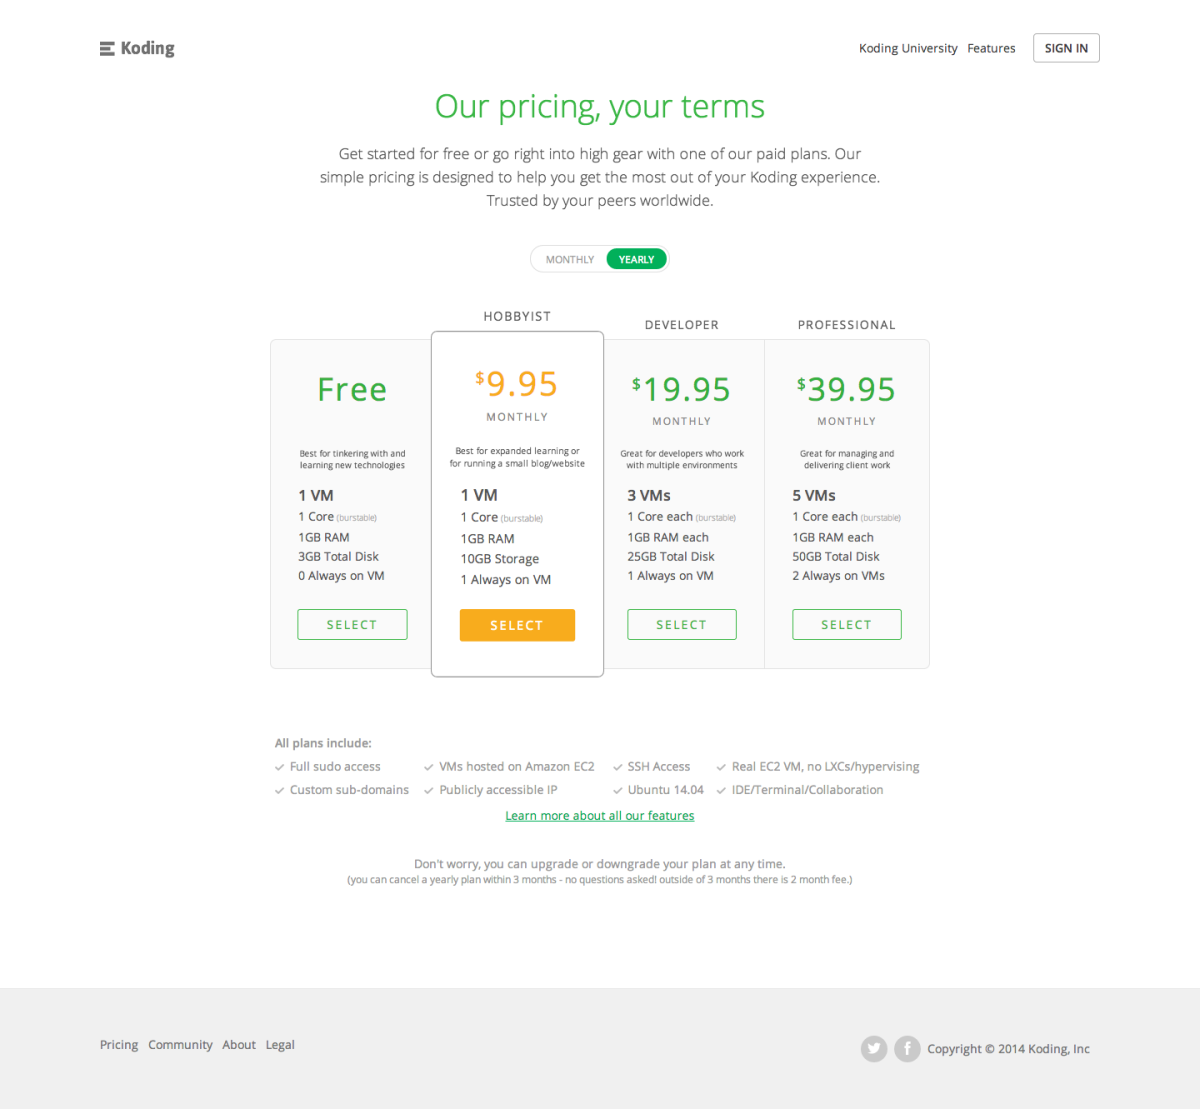
Task: Keep billing set to YEARLY
Action: (x=636, y=258)
